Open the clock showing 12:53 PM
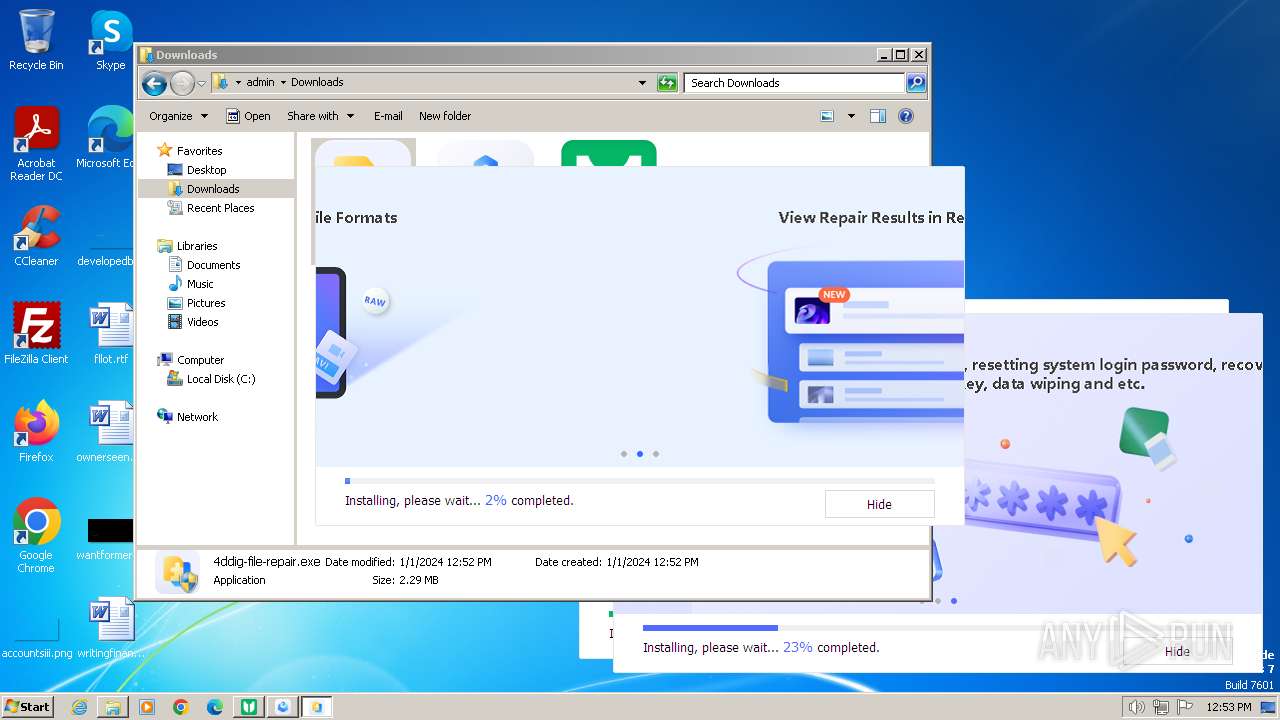 point(1228,707)
